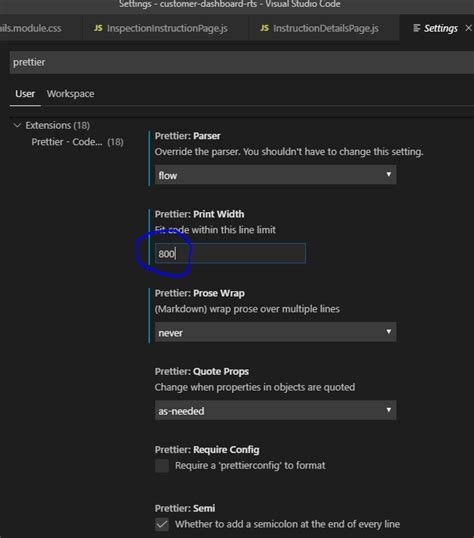Collapse the Extensions (18) tree section
This screenshot has height=538, width=474.
click(x=17, y=125)
